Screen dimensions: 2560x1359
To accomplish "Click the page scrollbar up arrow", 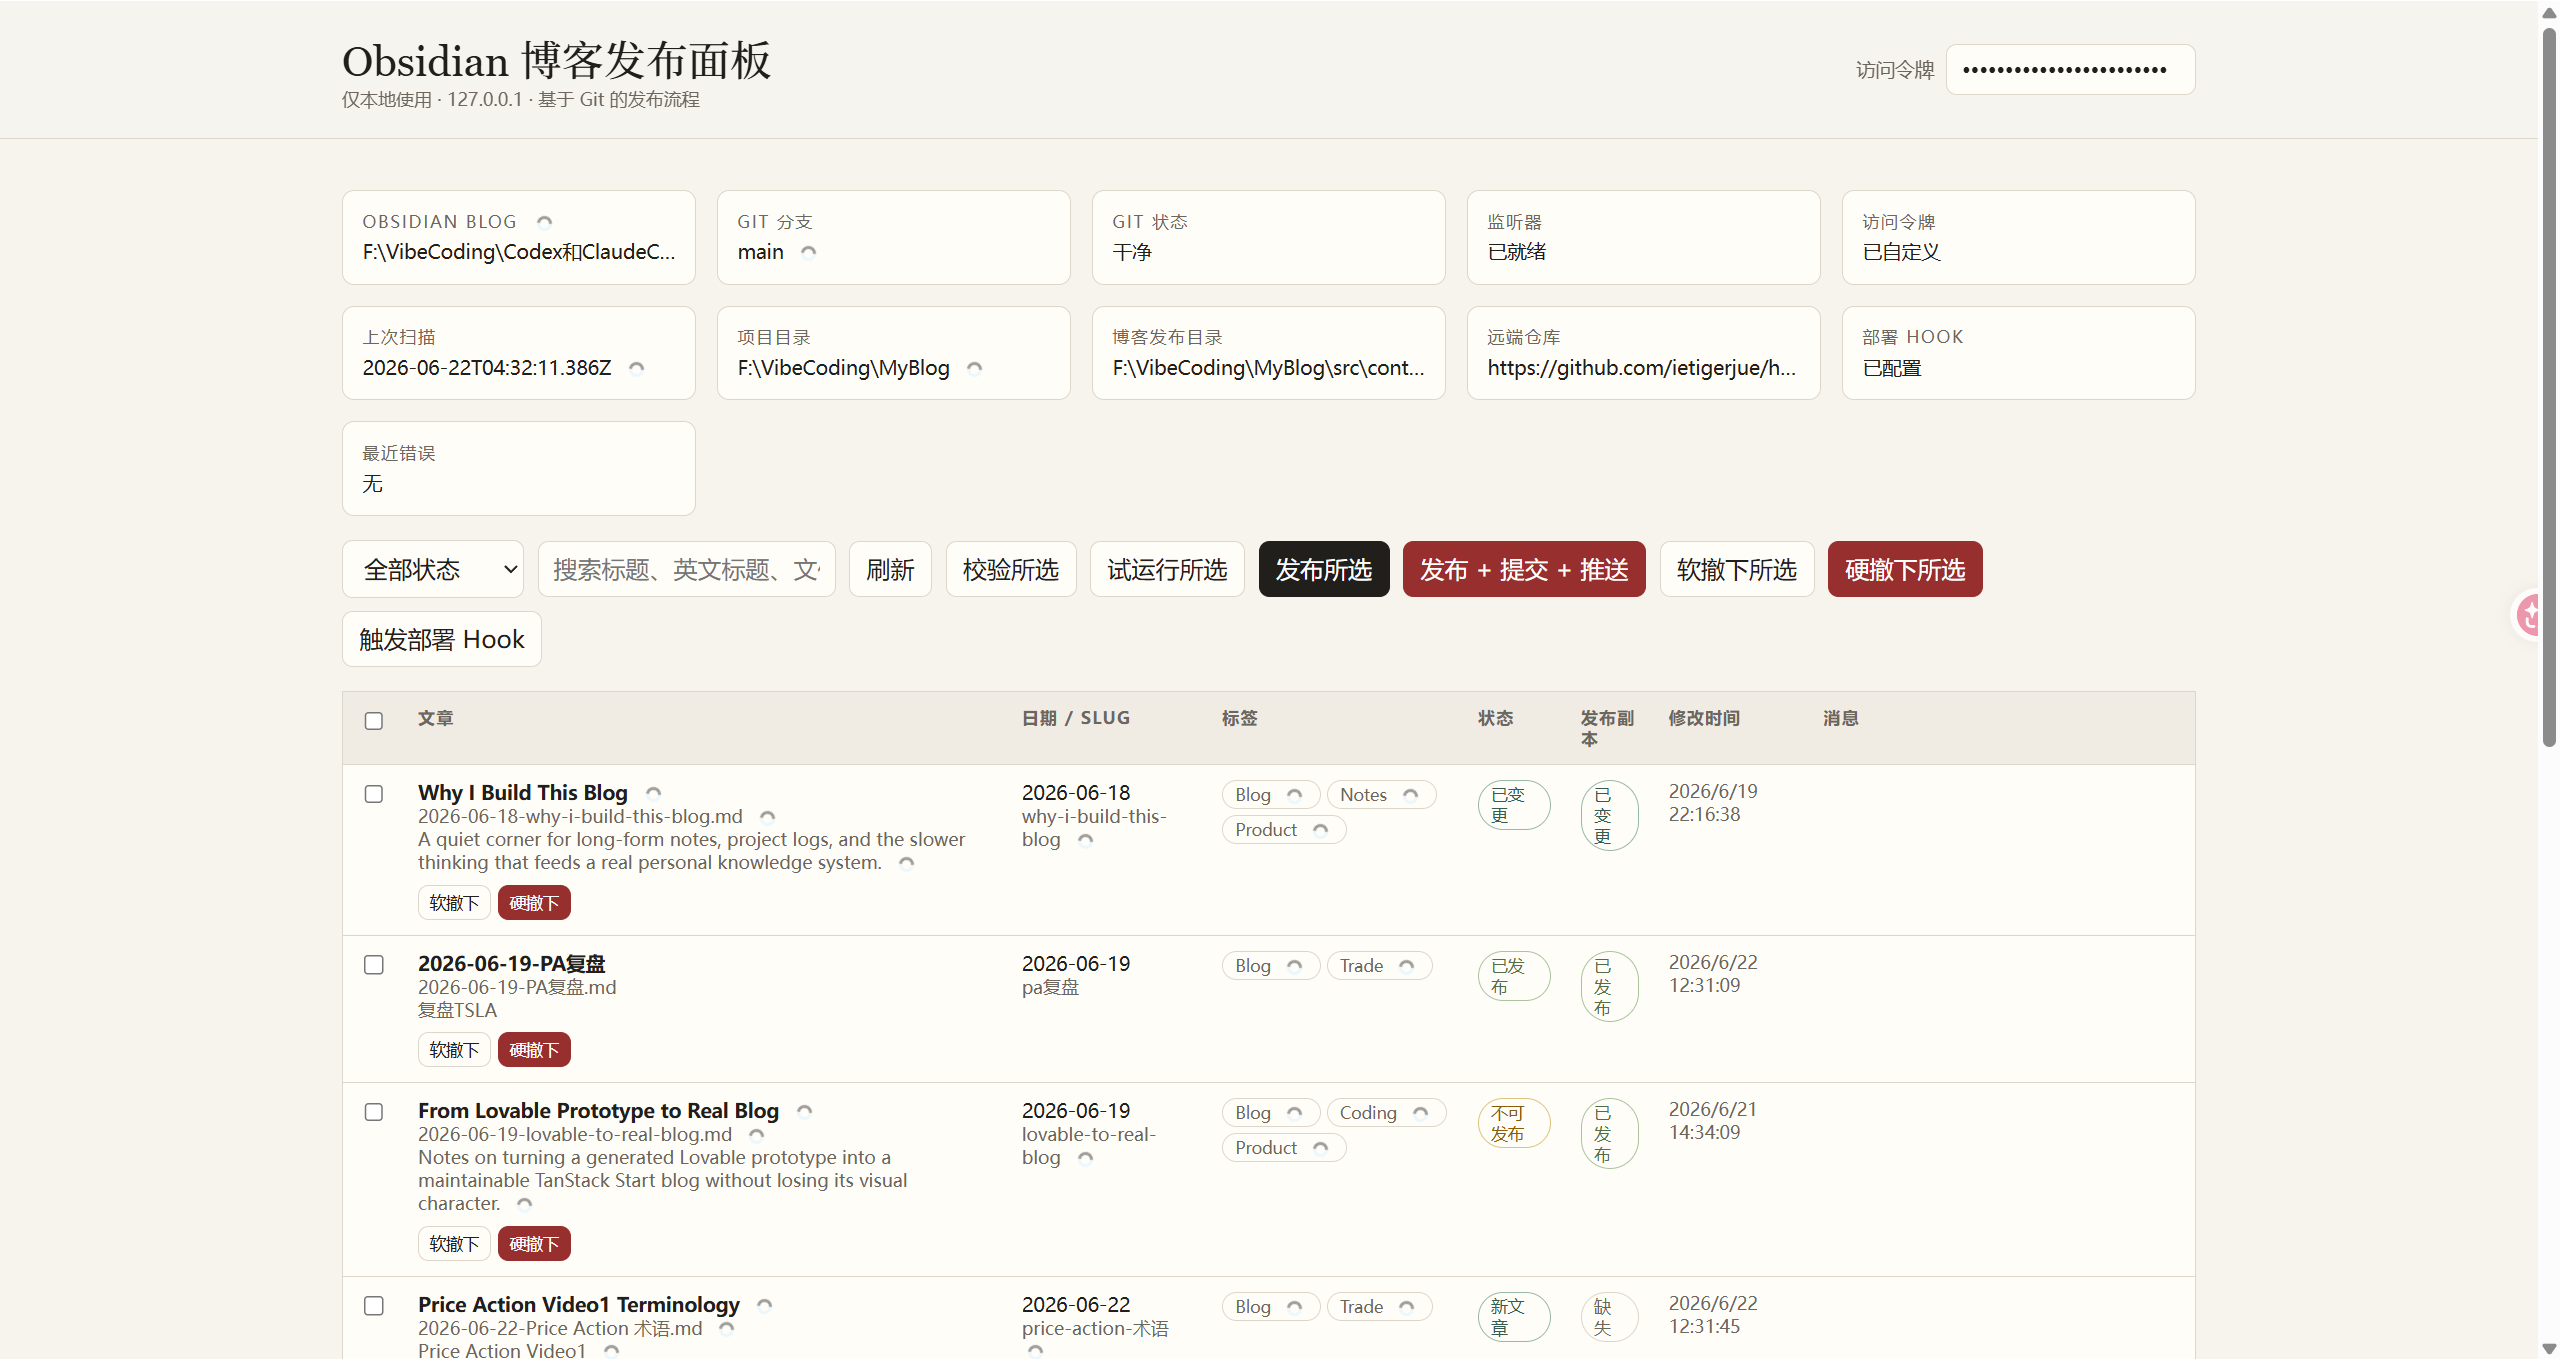I will click(2549, 12).
